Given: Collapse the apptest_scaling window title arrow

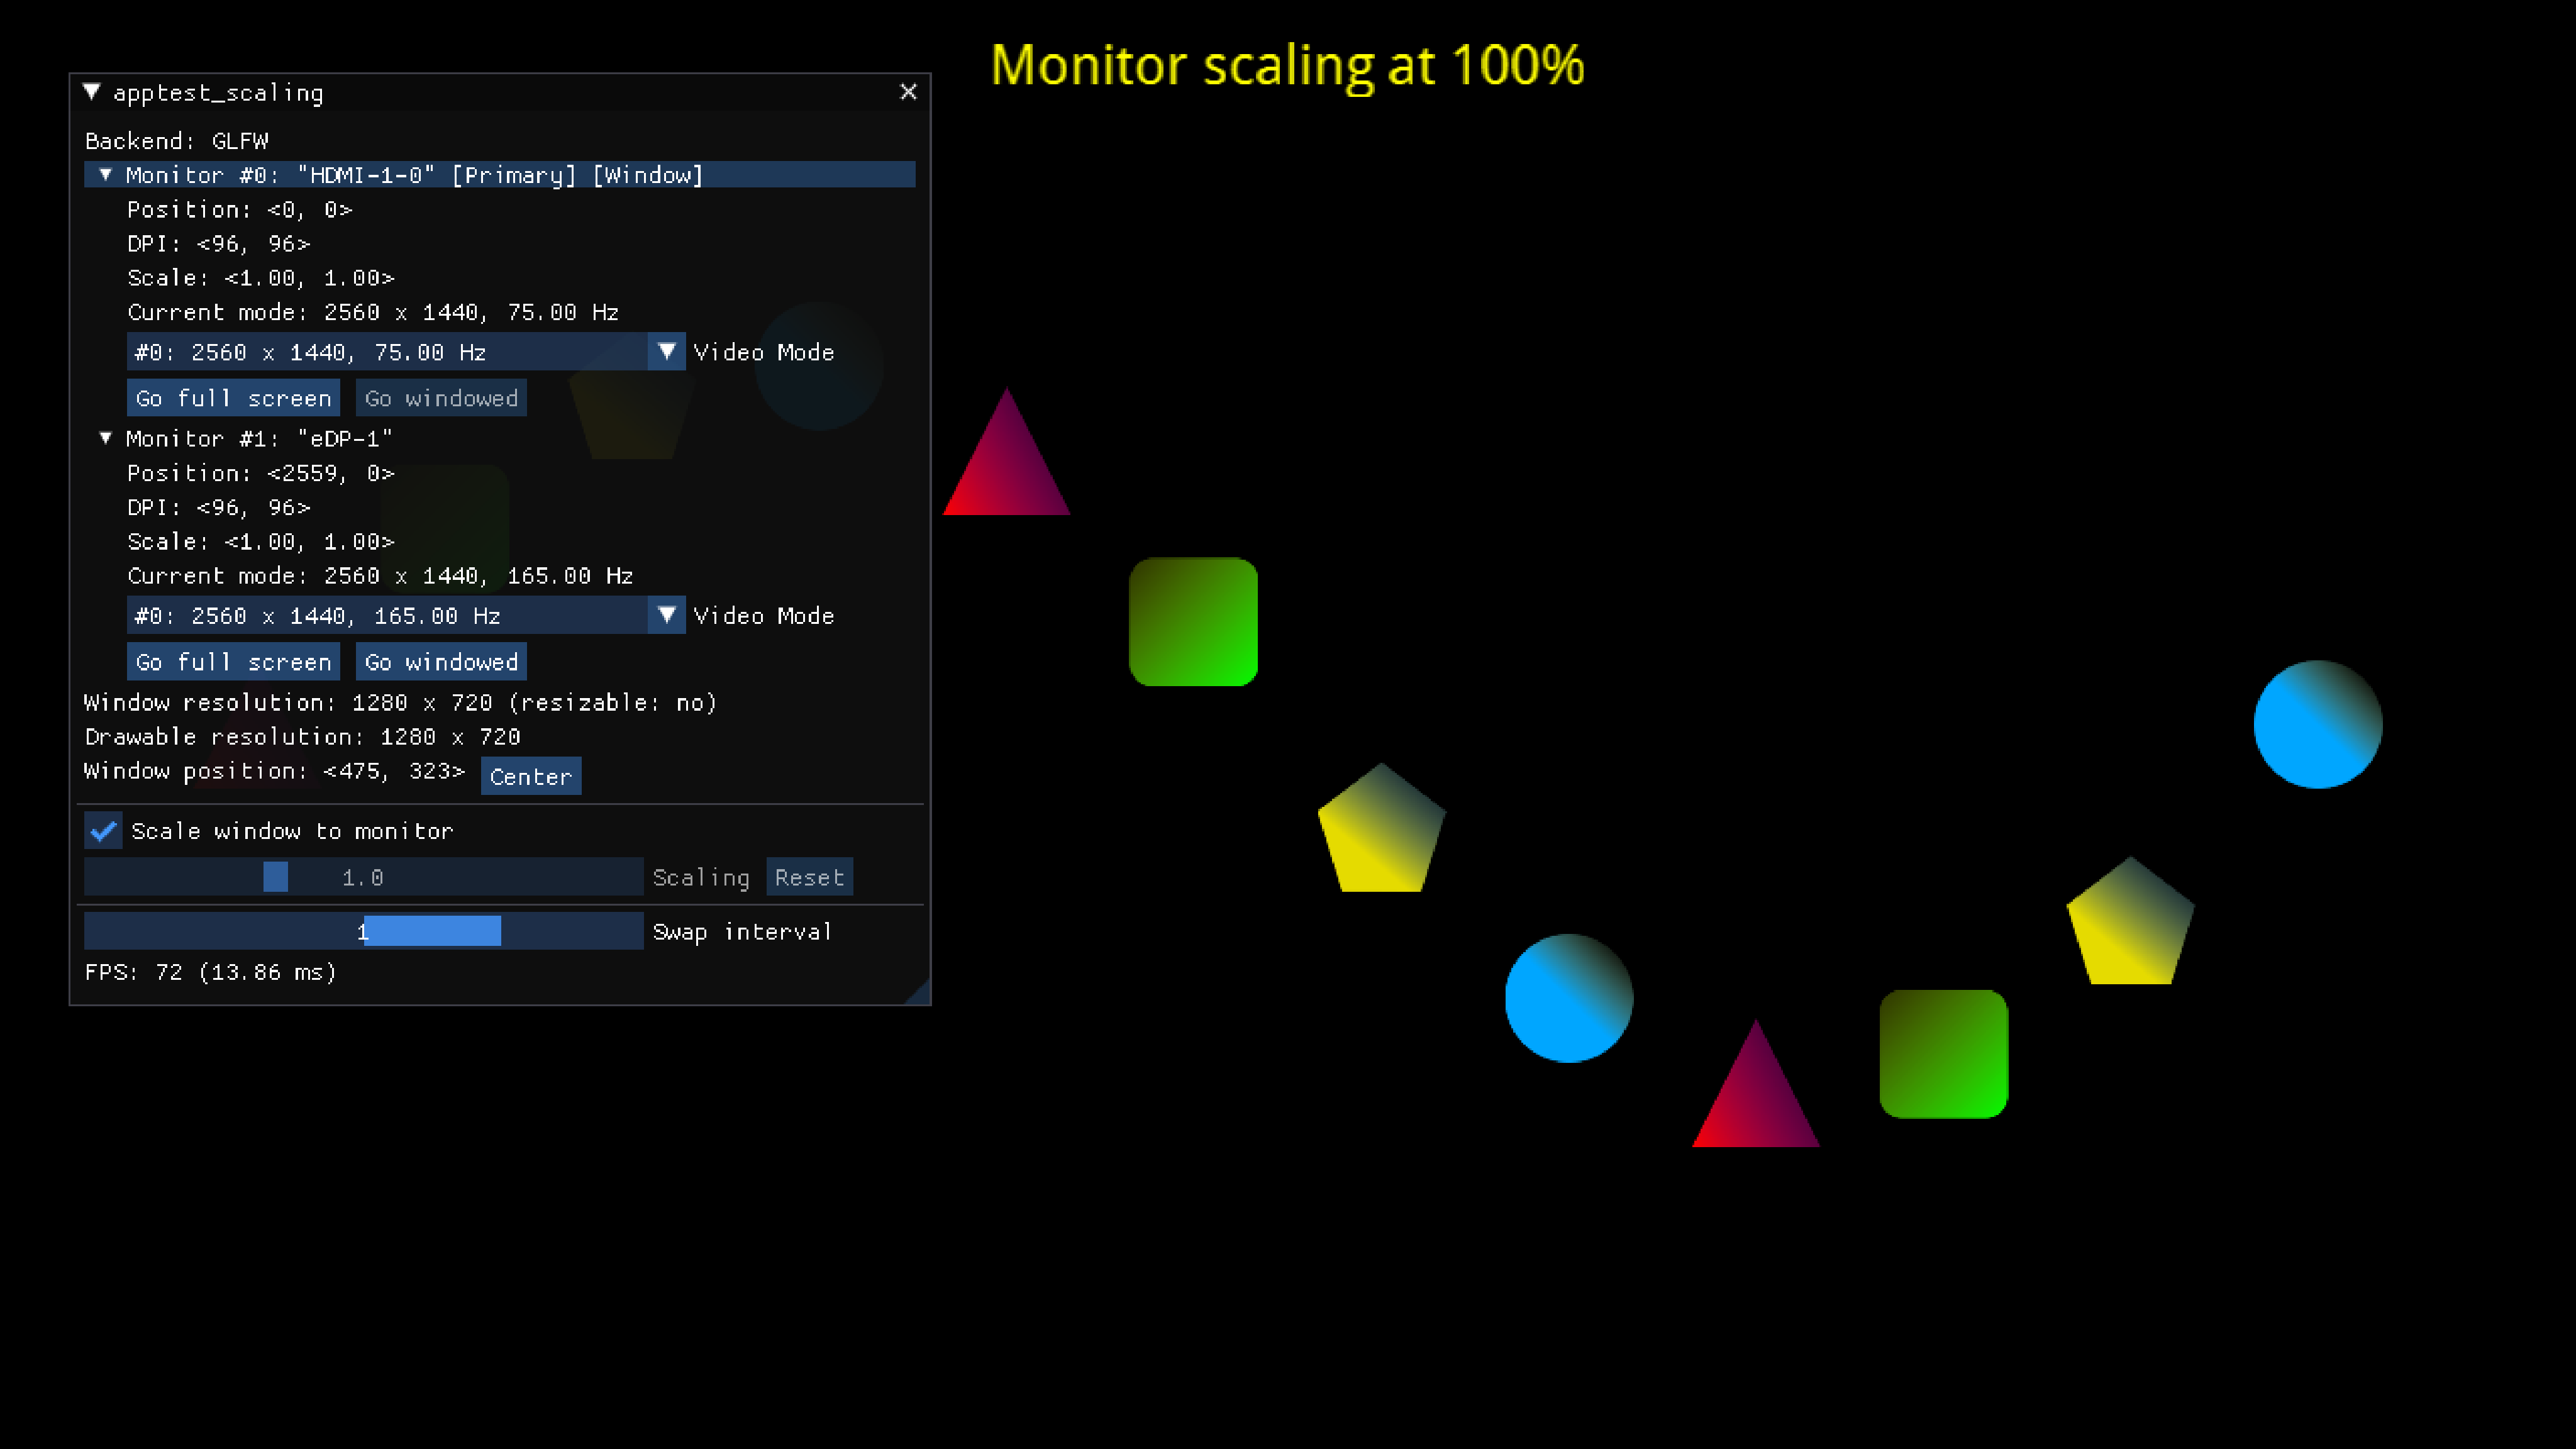Looking at the screenshot, I should click(x=92, y=92).
